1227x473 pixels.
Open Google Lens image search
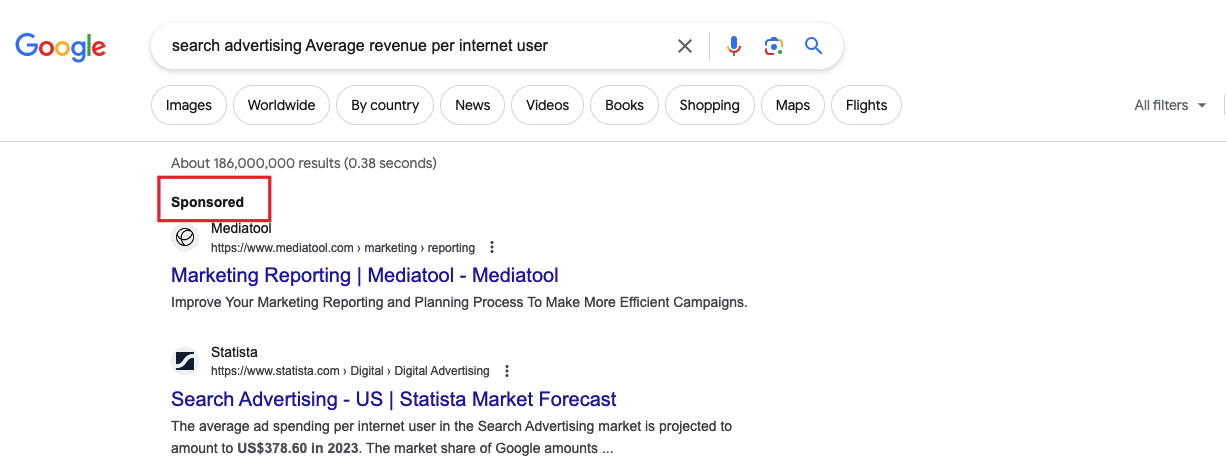tap(773, 46)
